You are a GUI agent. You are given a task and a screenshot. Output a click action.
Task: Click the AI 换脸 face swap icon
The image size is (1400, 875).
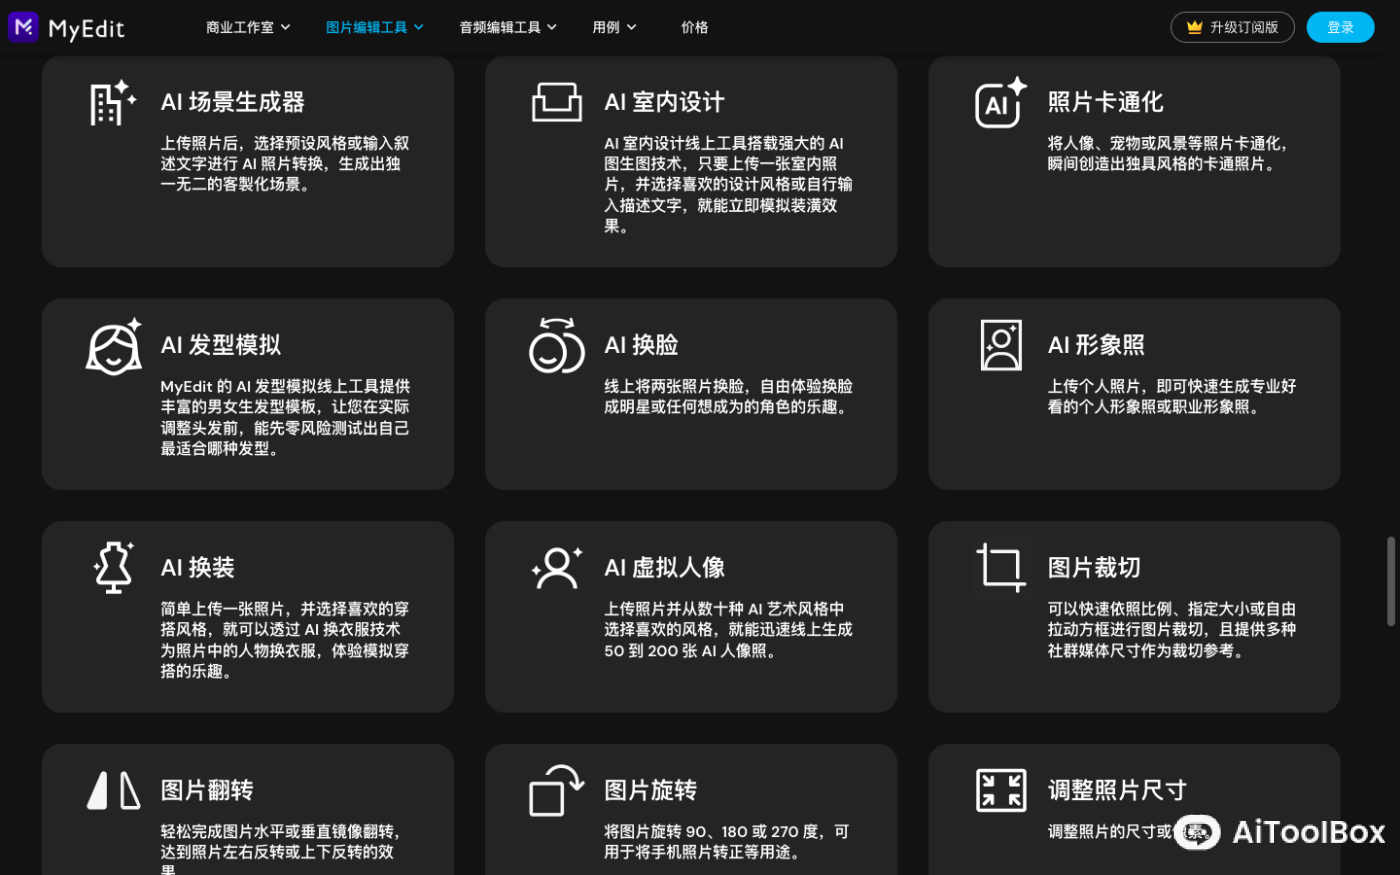click(x=557, y=345)
